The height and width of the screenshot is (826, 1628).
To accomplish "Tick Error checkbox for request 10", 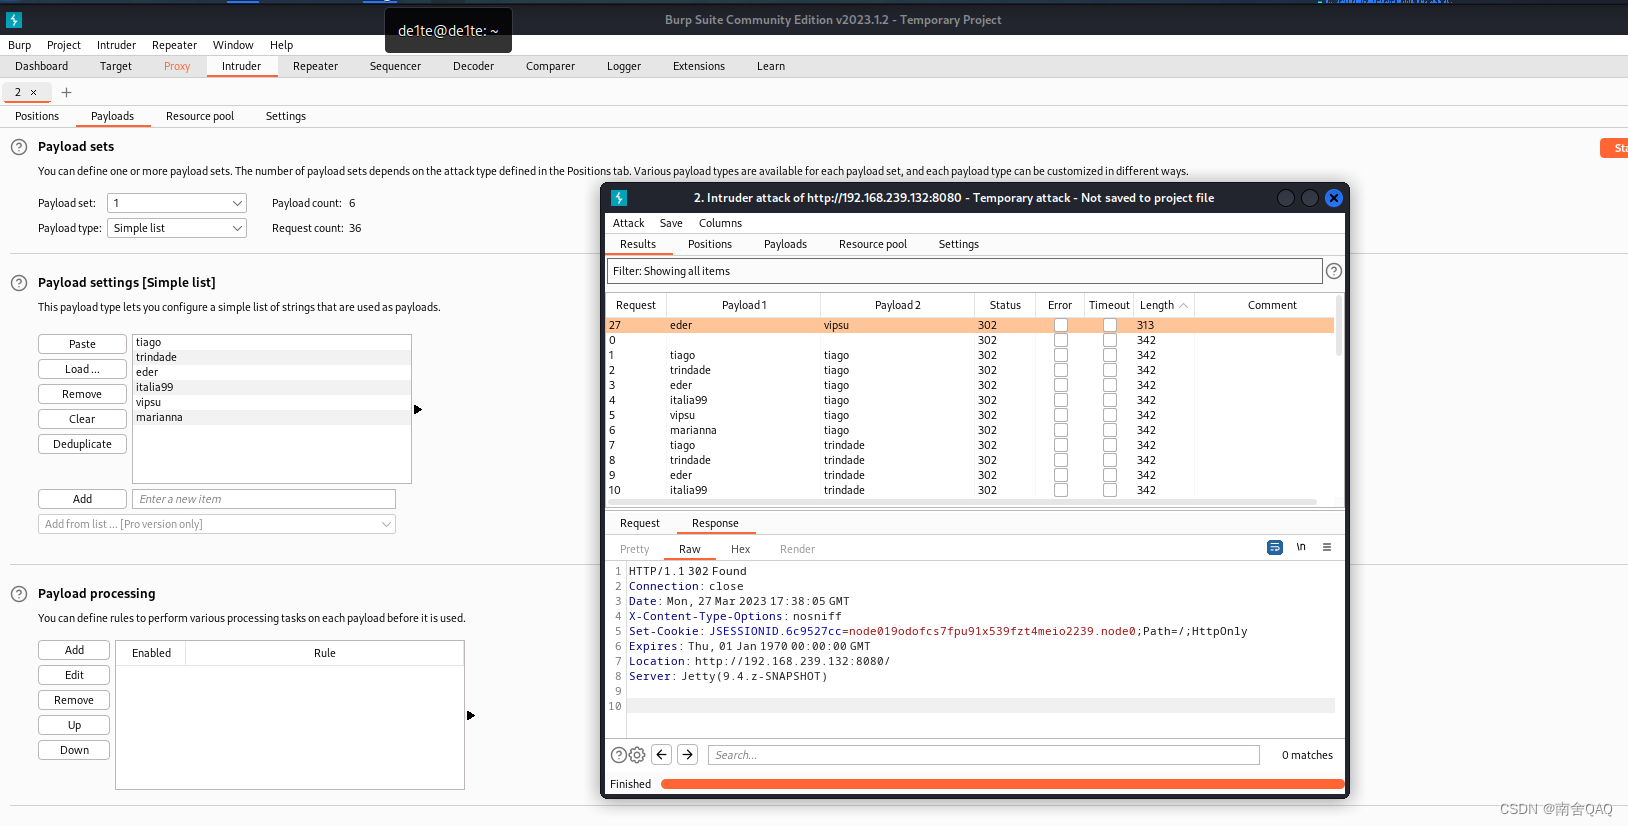I will click(x=1061, y=490).
